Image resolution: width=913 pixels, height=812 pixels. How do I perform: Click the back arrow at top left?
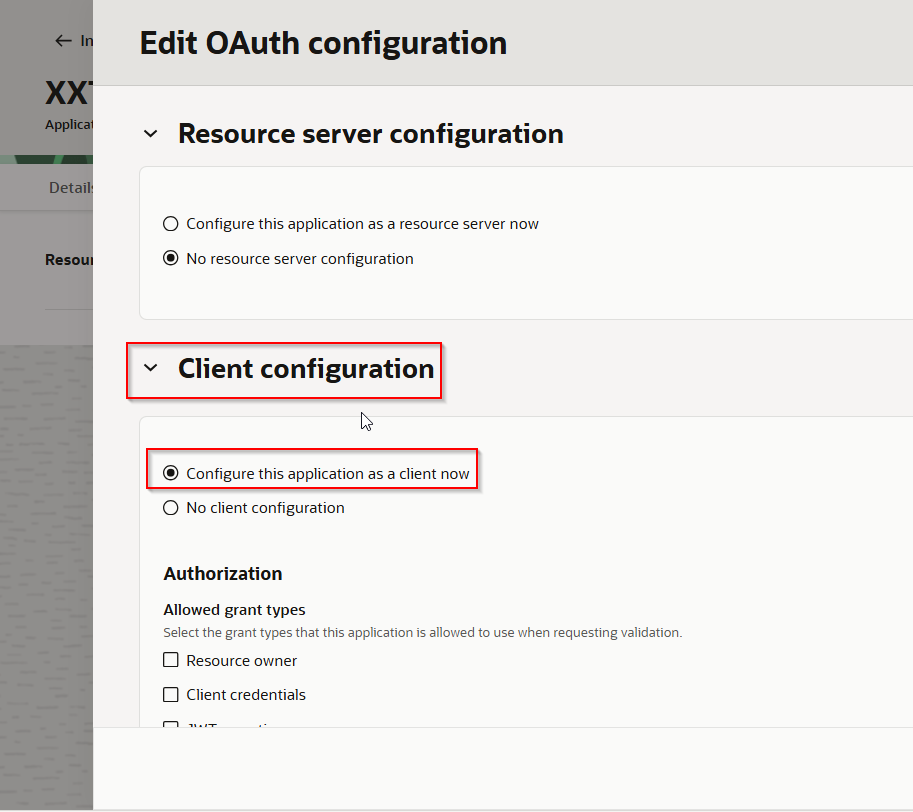(x=63, y=41)
